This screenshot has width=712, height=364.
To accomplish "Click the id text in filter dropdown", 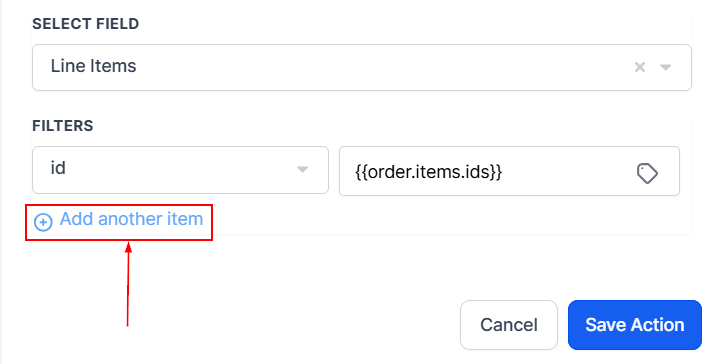I will click(58, 168).
